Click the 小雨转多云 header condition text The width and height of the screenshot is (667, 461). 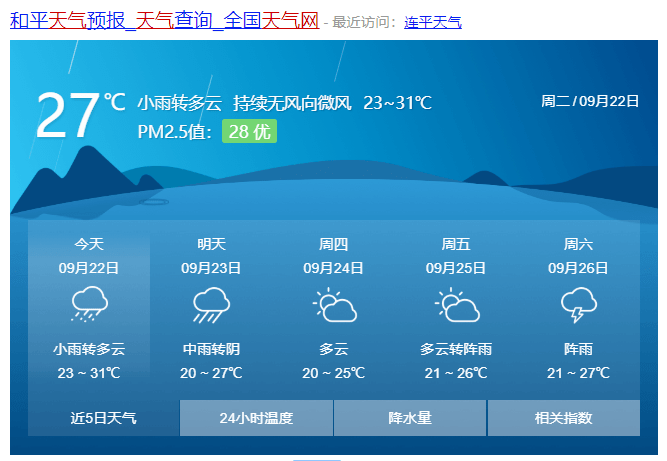click(180, 103)
